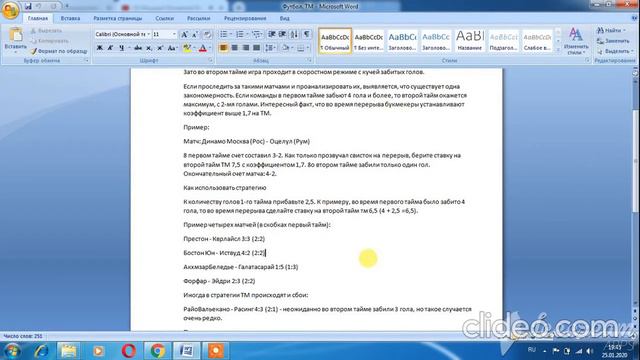The image size is (640, 360).
Task: Open Replace (Заменить) dialog
Action: click(613, 41)
